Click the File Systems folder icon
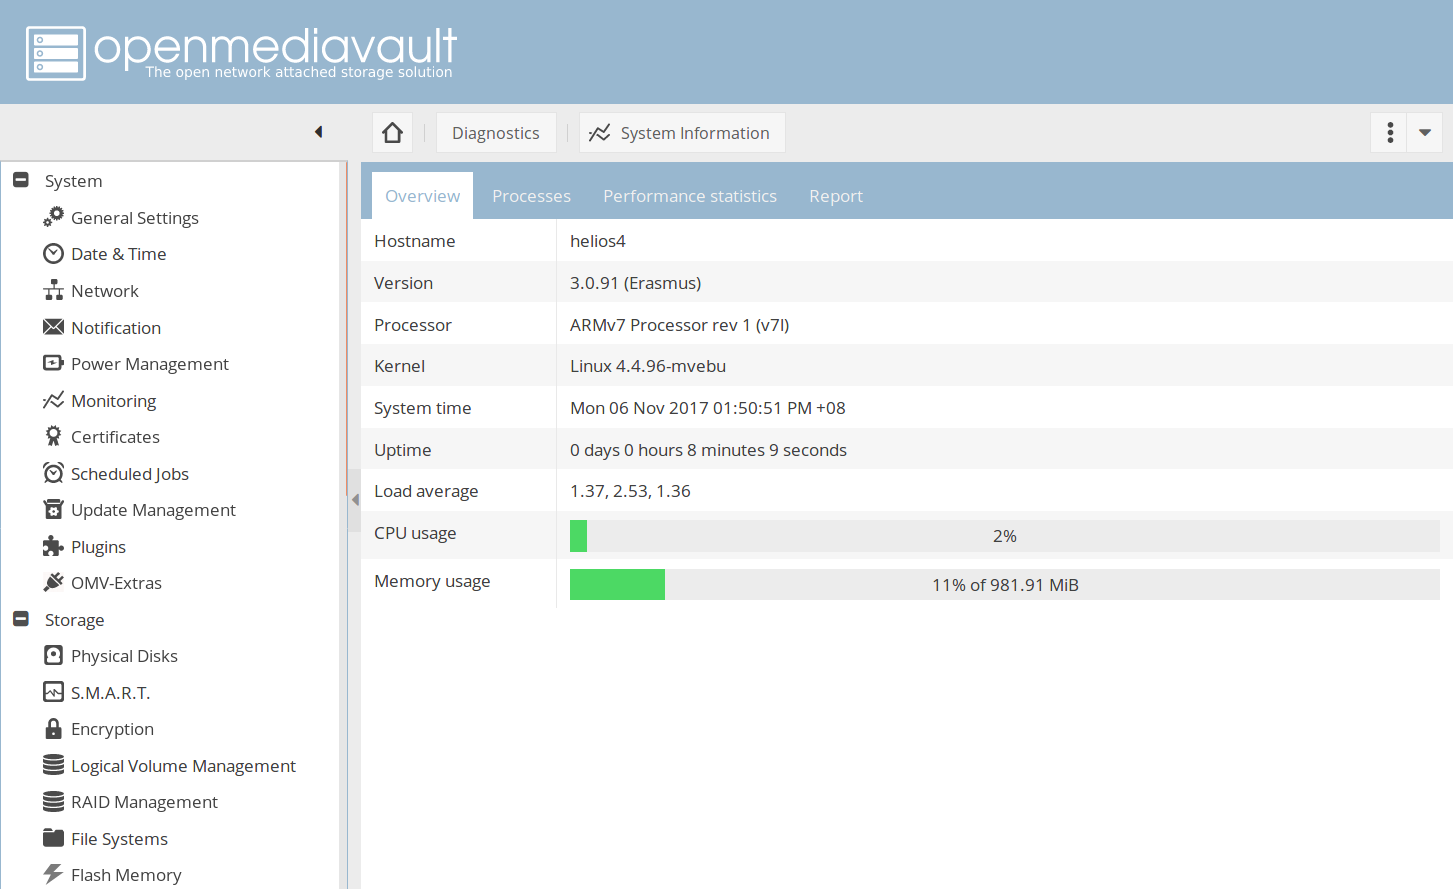This screenshot has height=889, width=1453. (x=53, y=838)
